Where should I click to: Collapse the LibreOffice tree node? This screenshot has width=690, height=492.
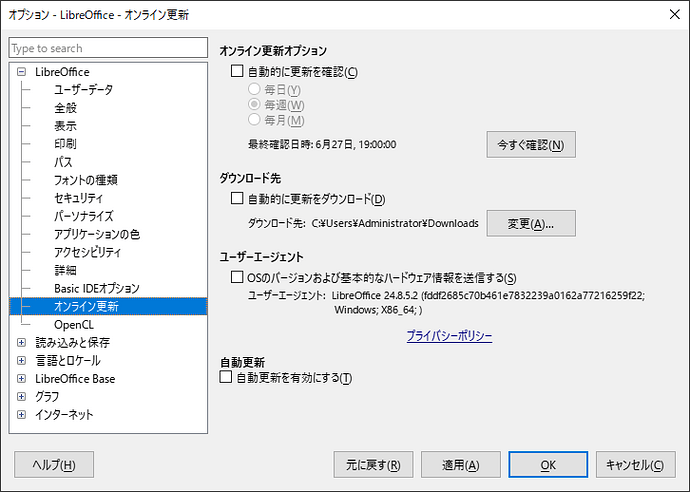tap(21, 72)
